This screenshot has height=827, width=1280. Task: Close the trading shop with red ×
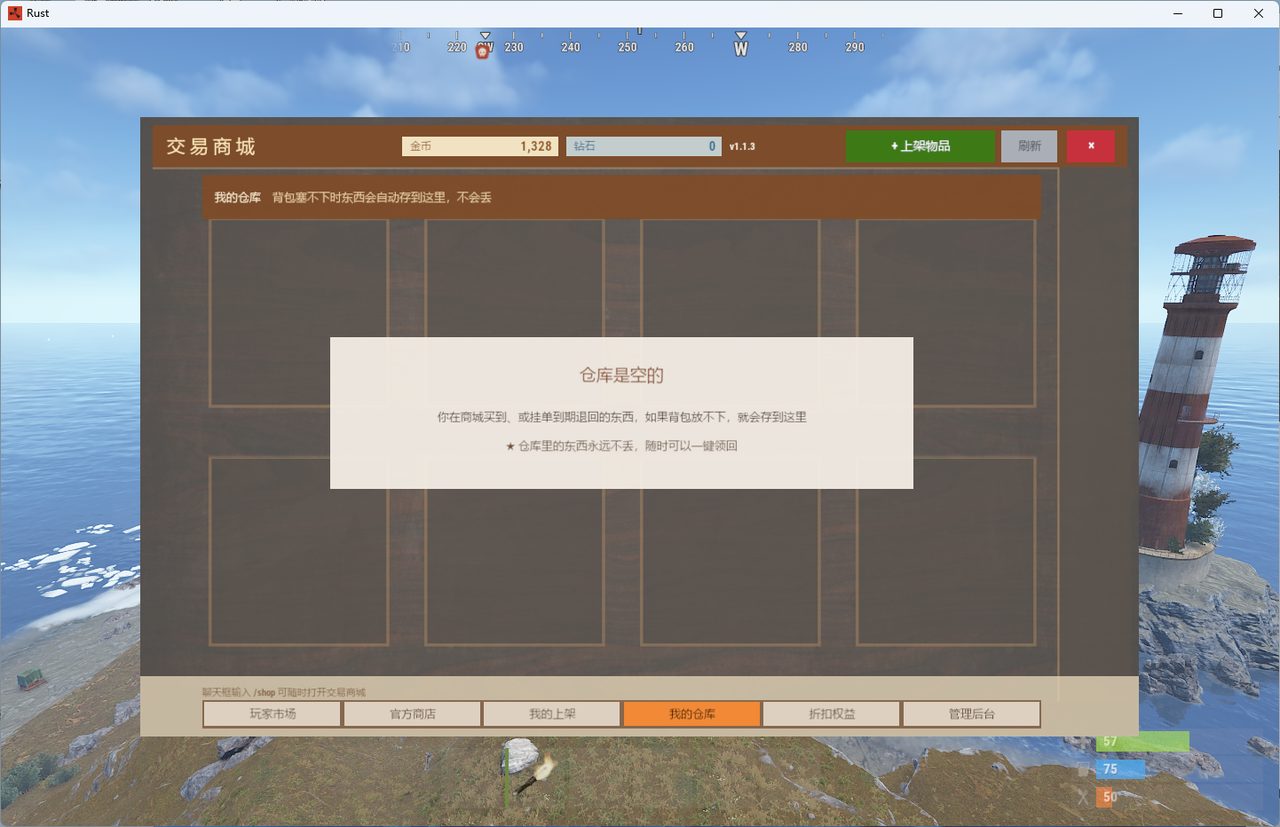(x=1091, y=146)
